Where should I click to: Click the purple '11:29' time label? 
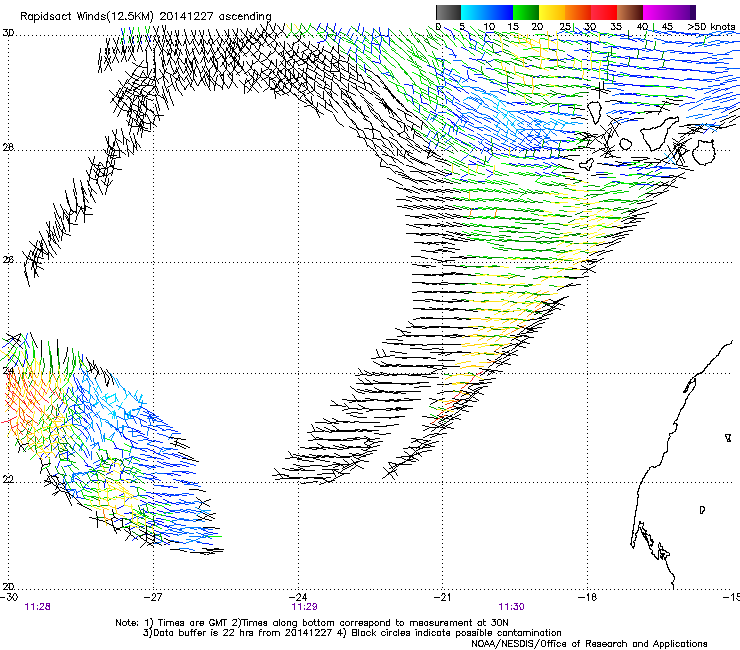pyautogui.click(x=304, y=607)
